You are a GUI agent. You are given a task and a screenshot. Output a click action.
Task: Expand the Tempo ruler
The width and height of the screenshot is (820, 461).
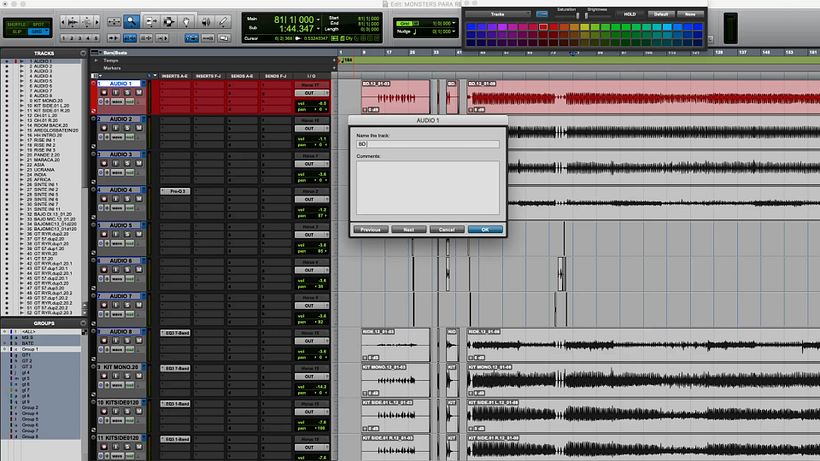[x=96, y=61]
